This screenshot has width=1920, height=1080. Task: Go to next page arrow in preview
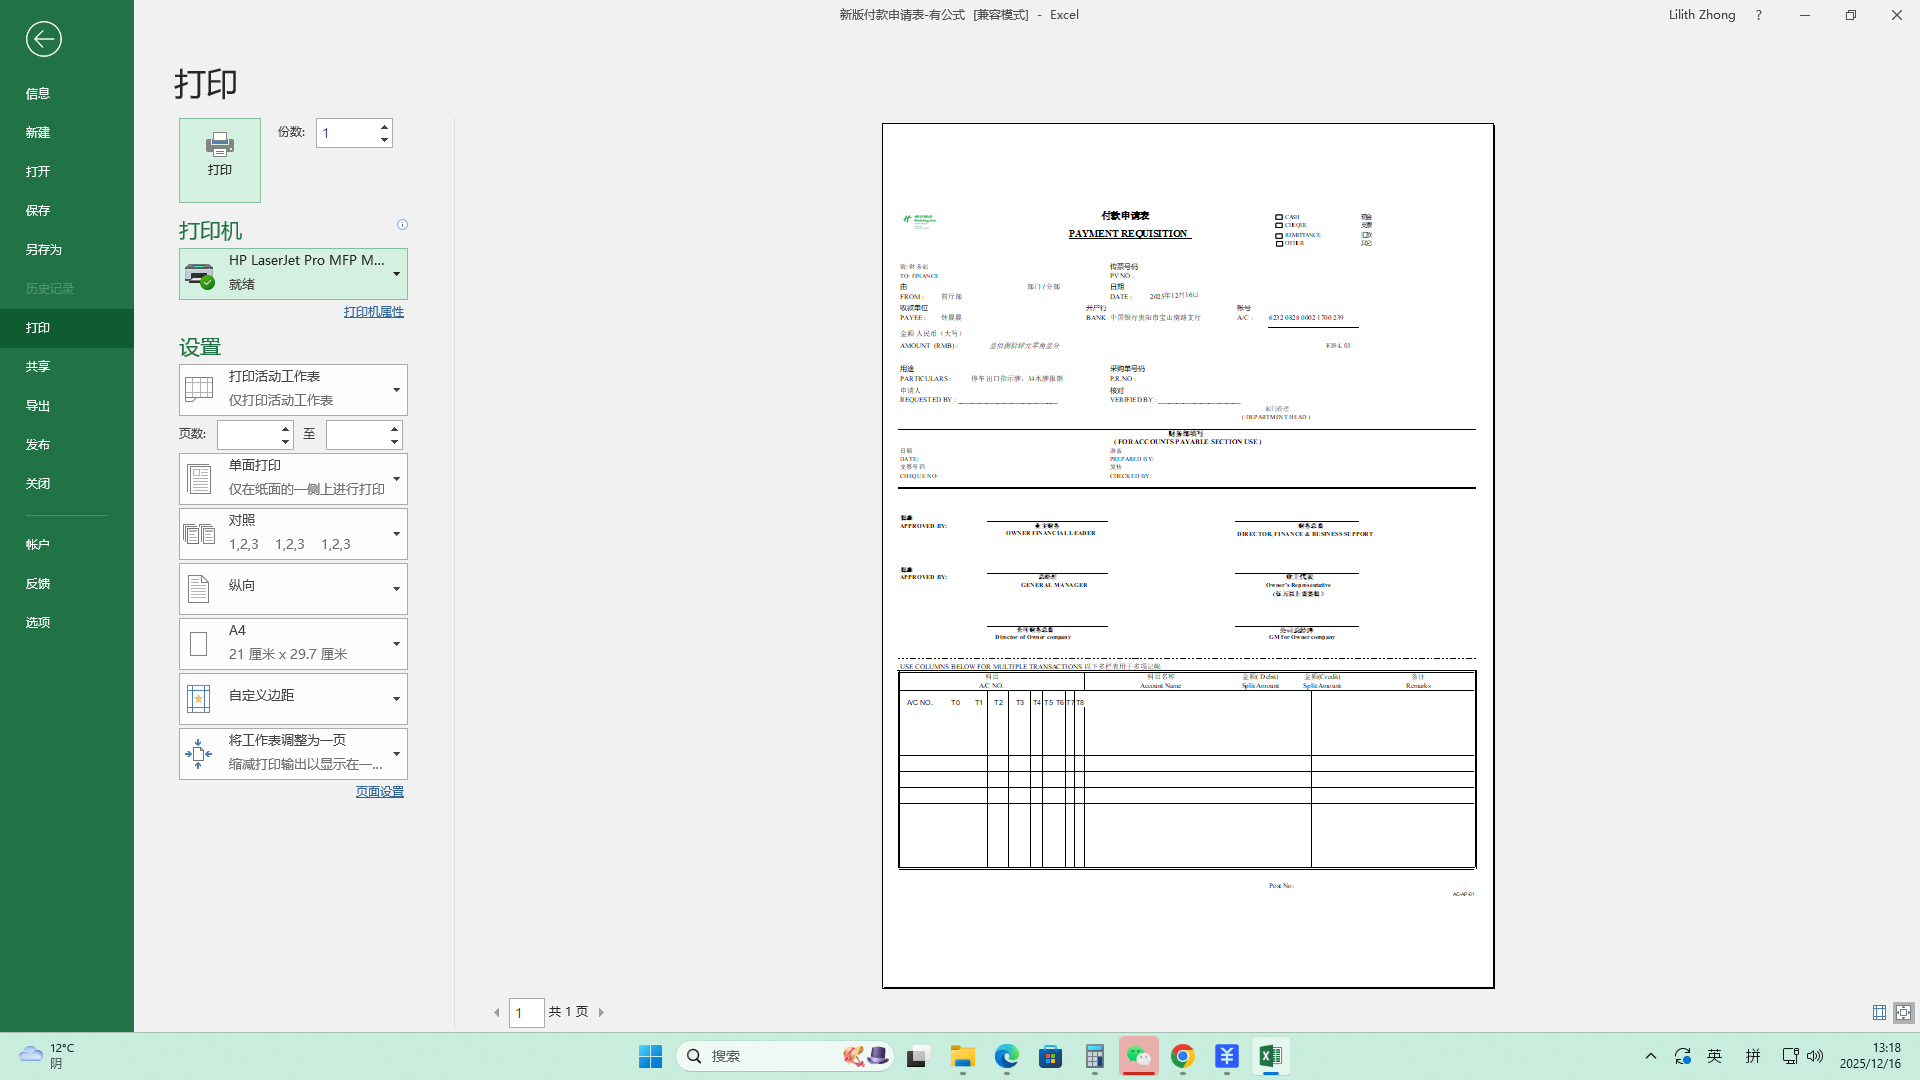pos(601,1013)
